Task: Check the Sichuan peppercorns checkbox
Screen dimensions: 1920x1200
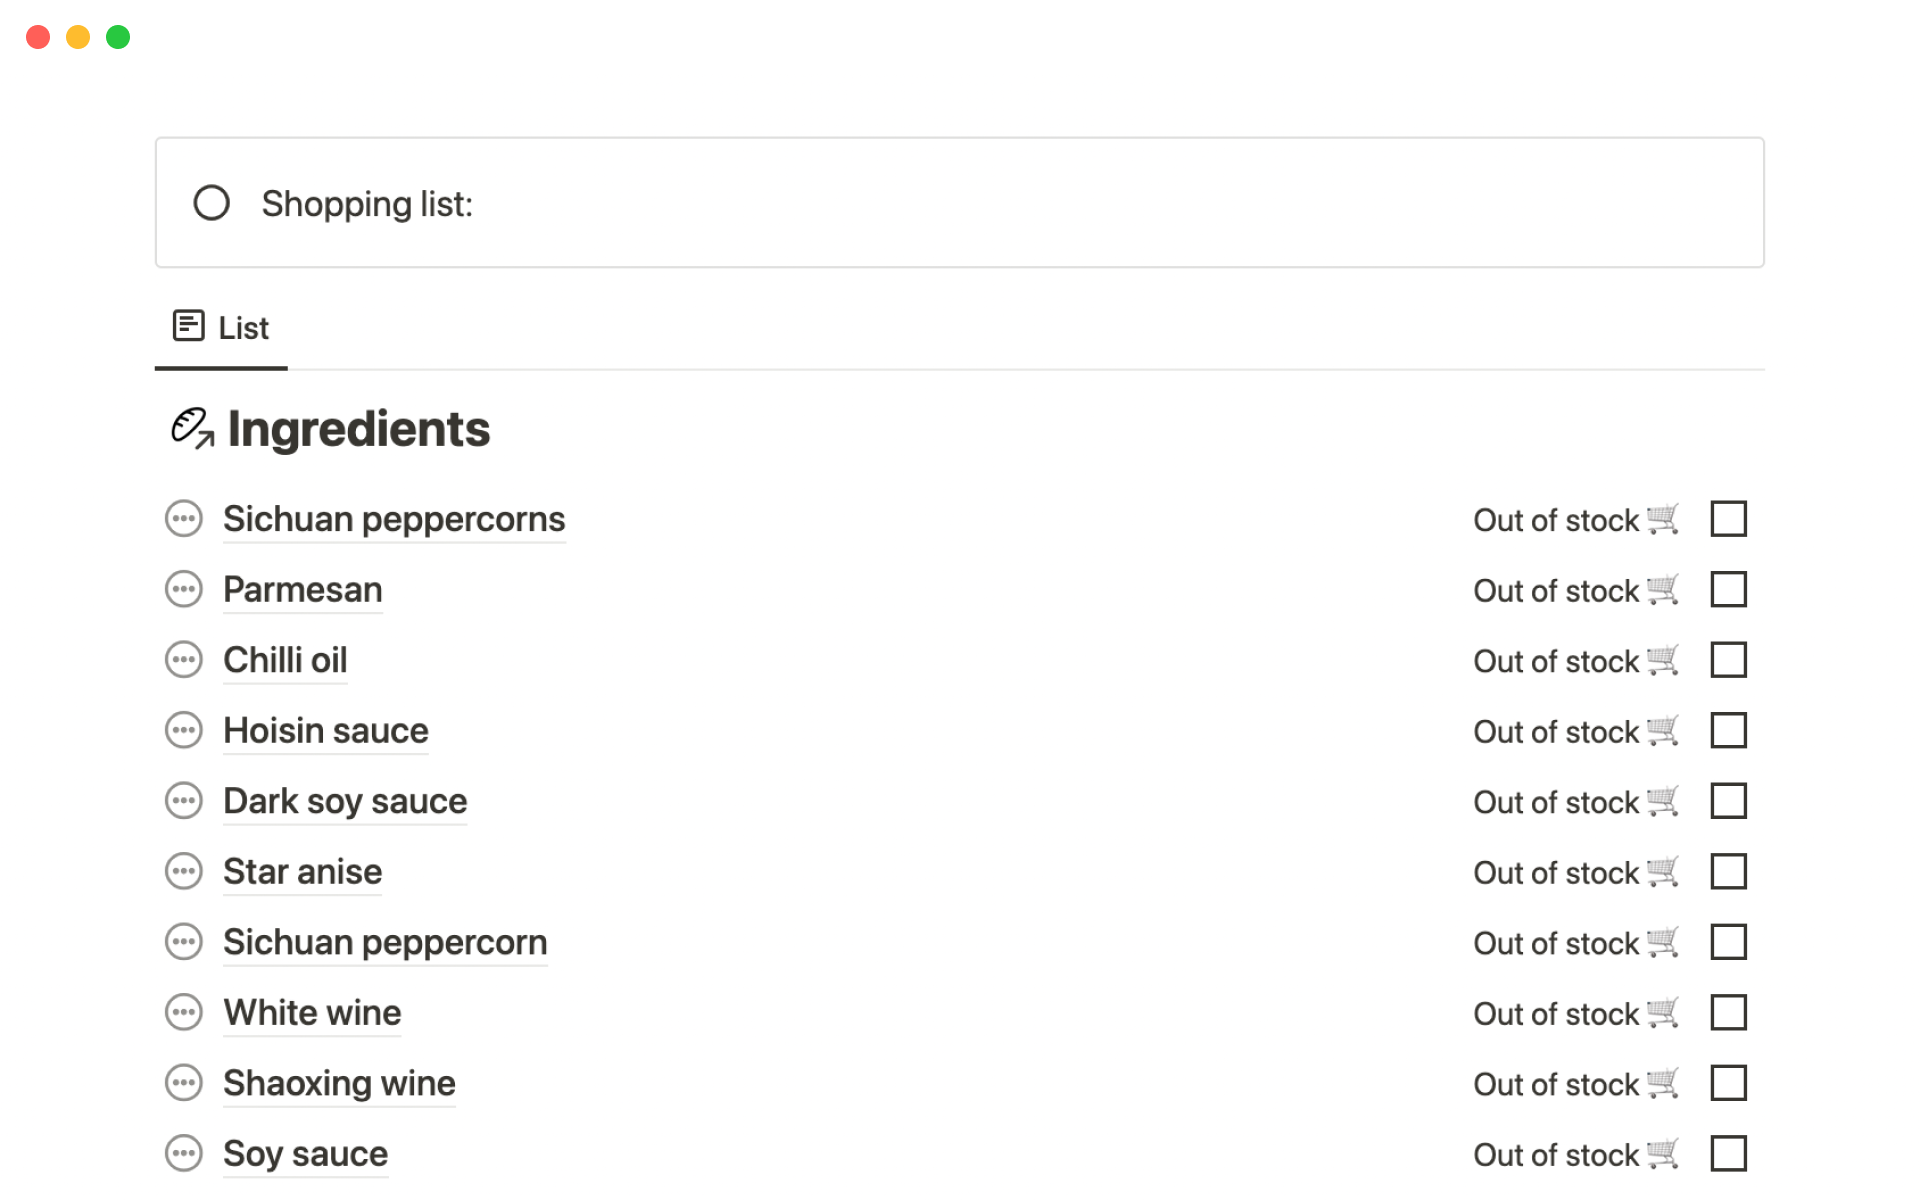Action: tap(1728, 519)
